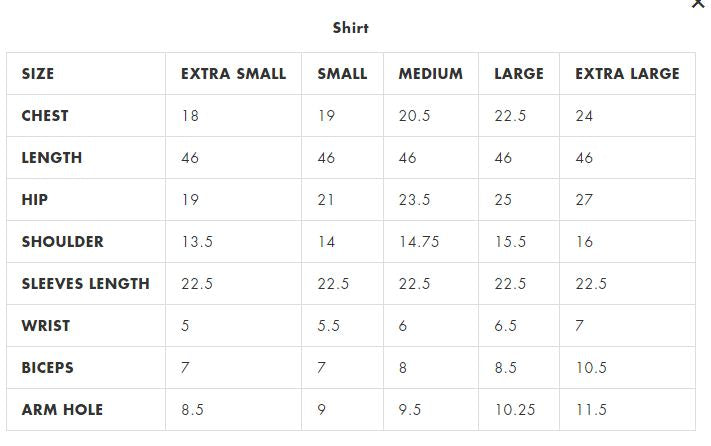Select the ARM HOLE row label
The image size is (711, 446).
click(63, 410)
